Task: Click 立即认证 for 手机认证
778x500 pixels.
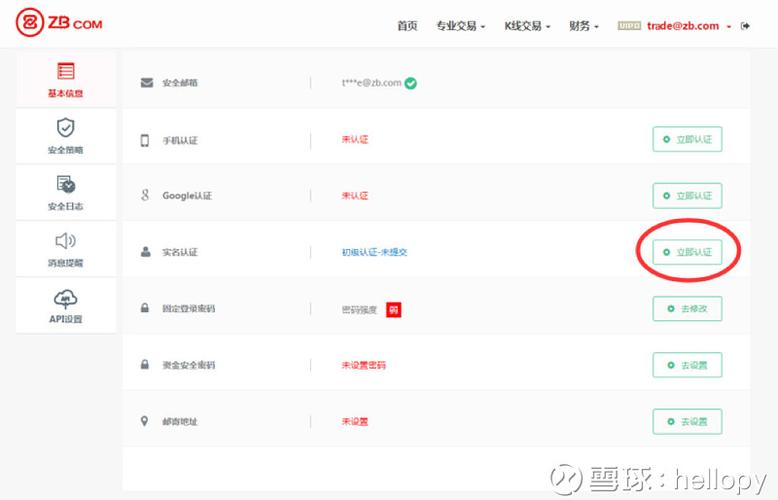Action: [687, 140]
